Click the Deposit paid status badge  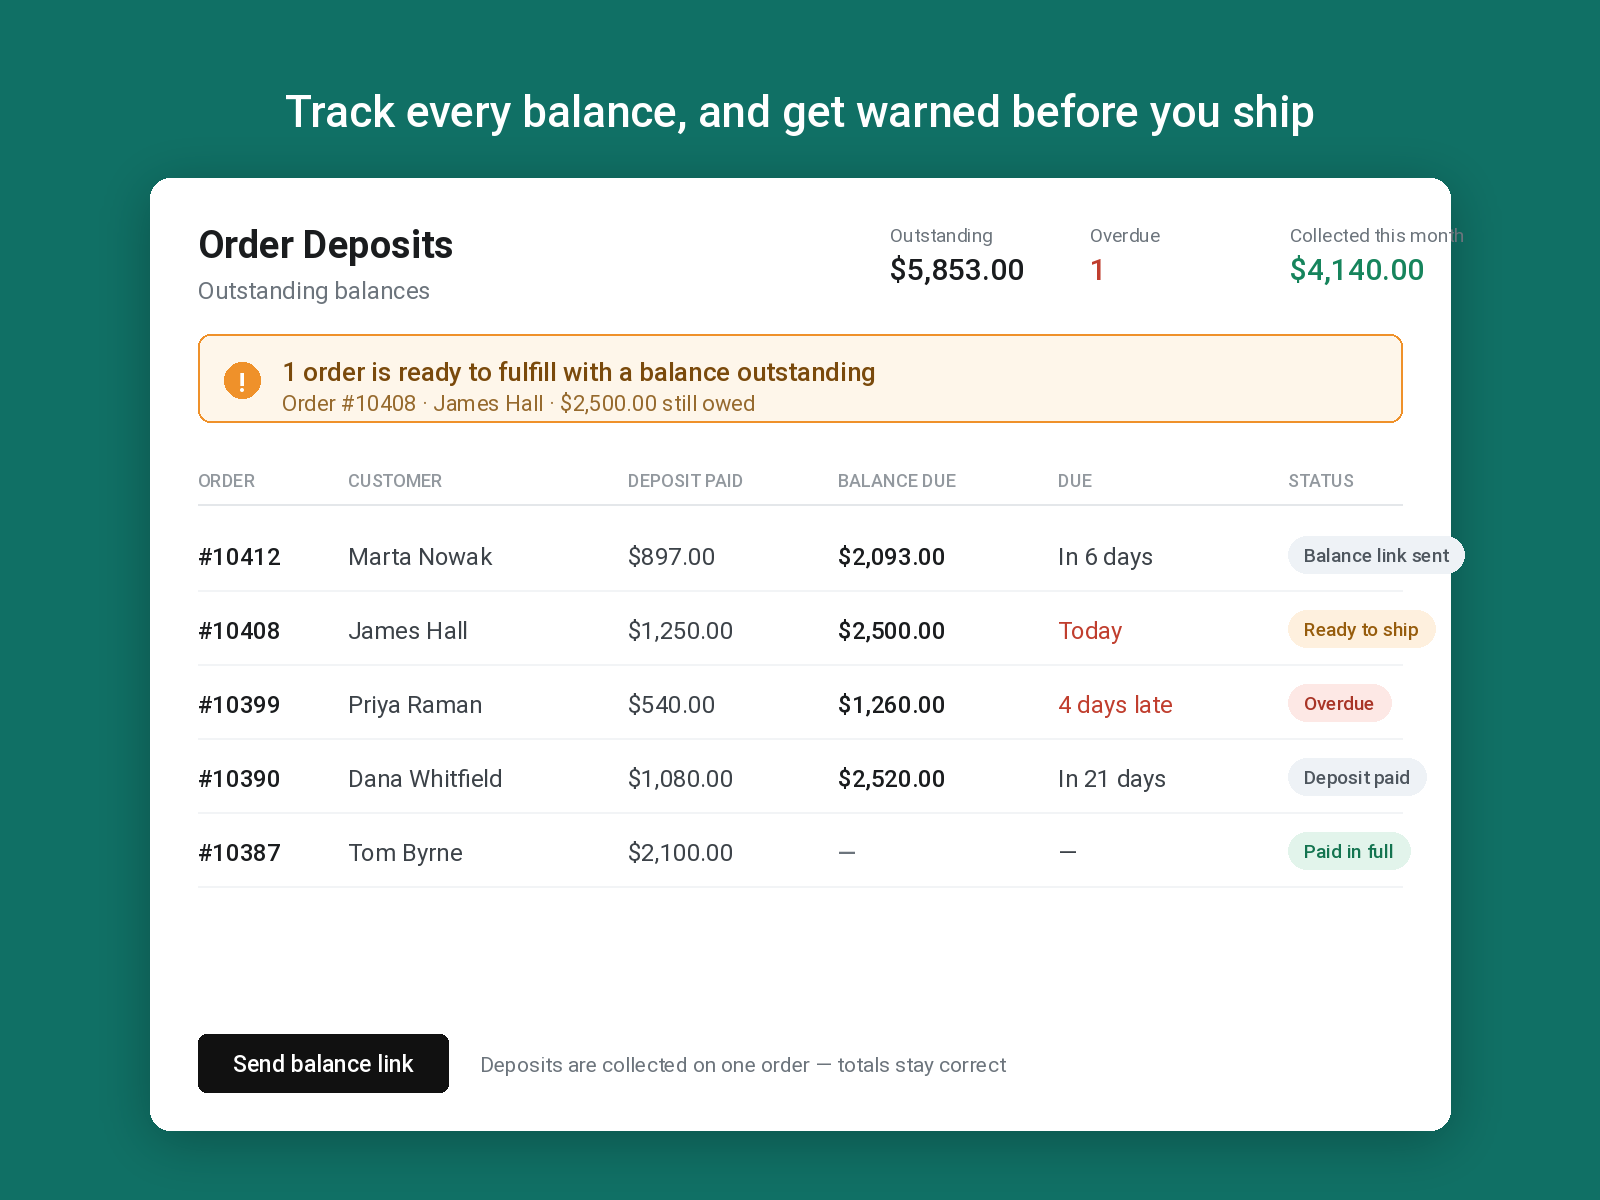1357,777
